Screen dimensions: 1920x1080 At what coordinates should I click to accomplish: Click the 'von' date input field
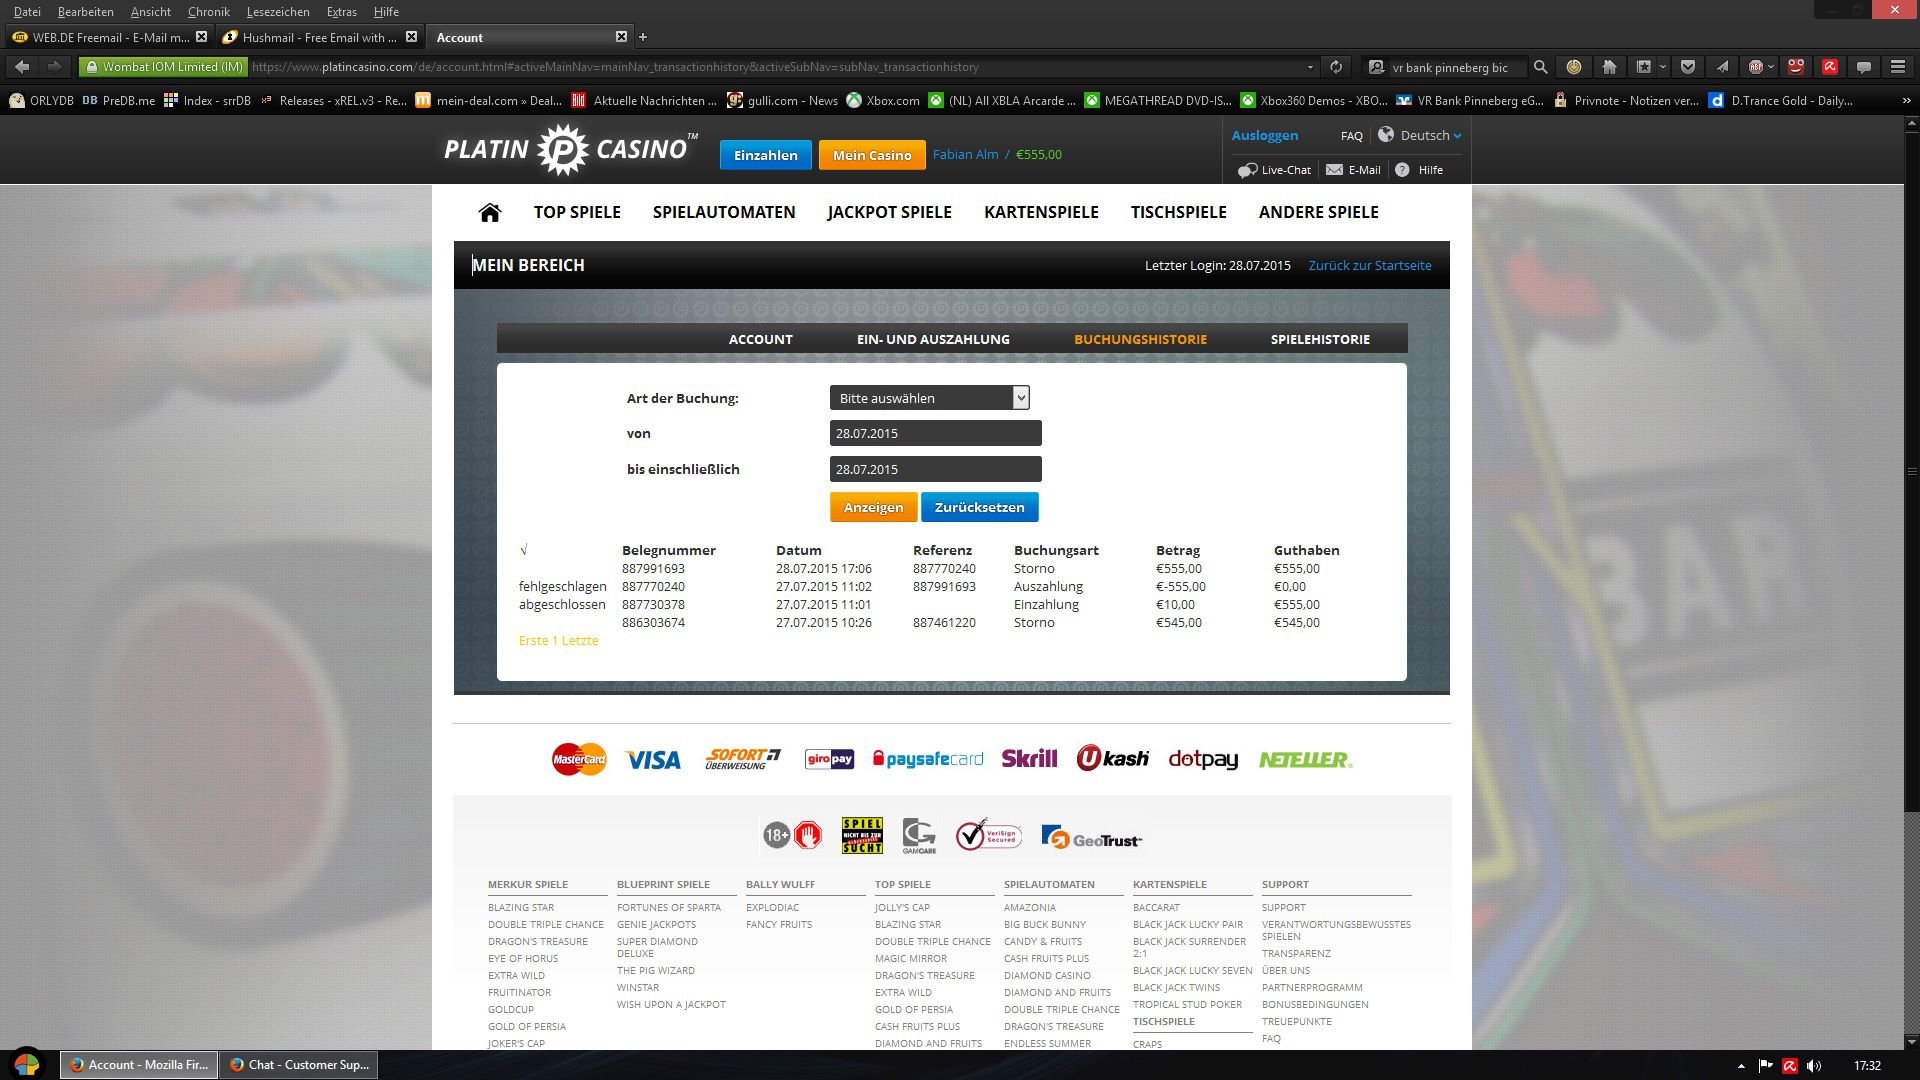[x=936, y=433]
